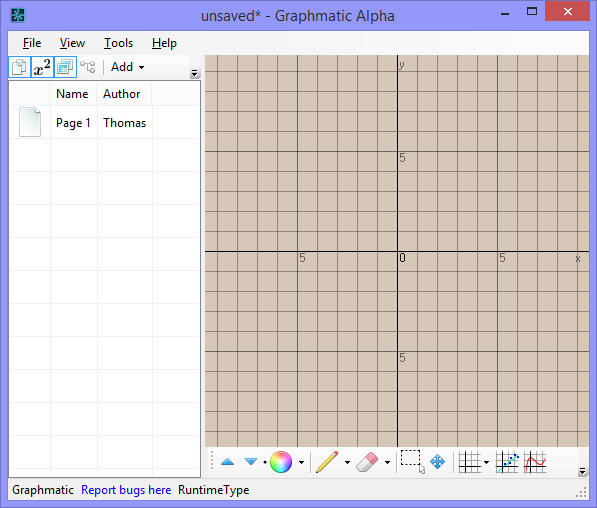Viewport: 597px width, 508px height.
Task: Click the red curve graph icon
Action: [x=535, y=462]
